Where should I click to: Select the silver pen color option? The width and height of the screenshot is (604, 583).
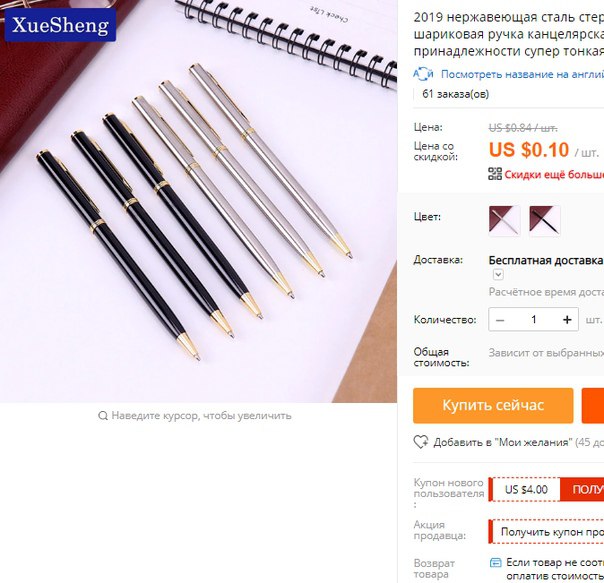(504, 220)
